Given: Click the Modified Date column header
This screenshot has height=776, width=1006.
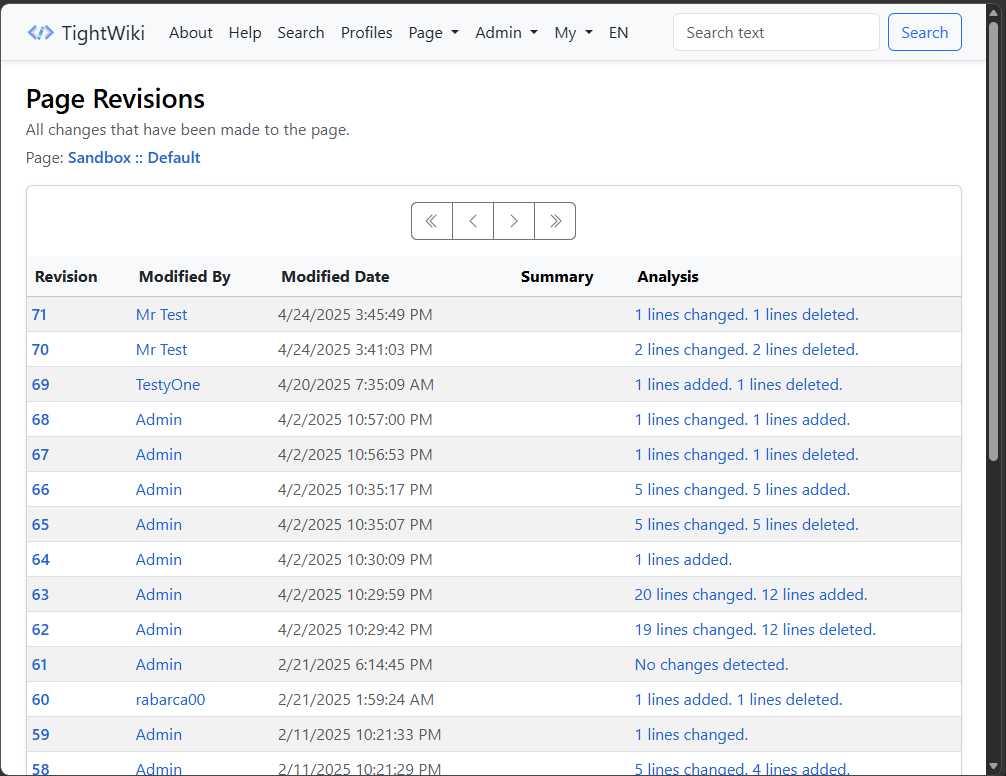Looking at the screenshot, I should pyautogui.click(x=335, y=277).
